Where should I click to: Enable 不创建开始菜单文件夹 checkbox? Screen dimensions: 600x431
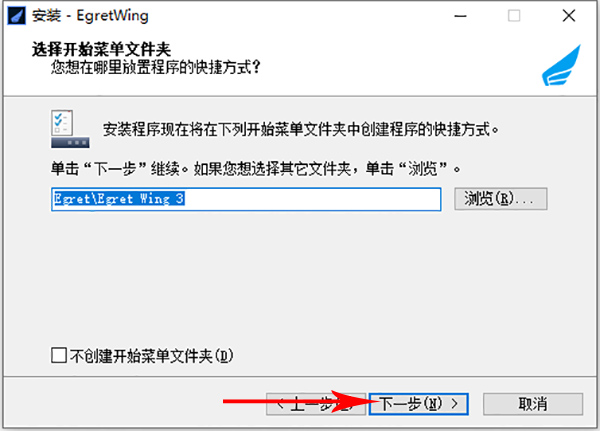[59, 355]
